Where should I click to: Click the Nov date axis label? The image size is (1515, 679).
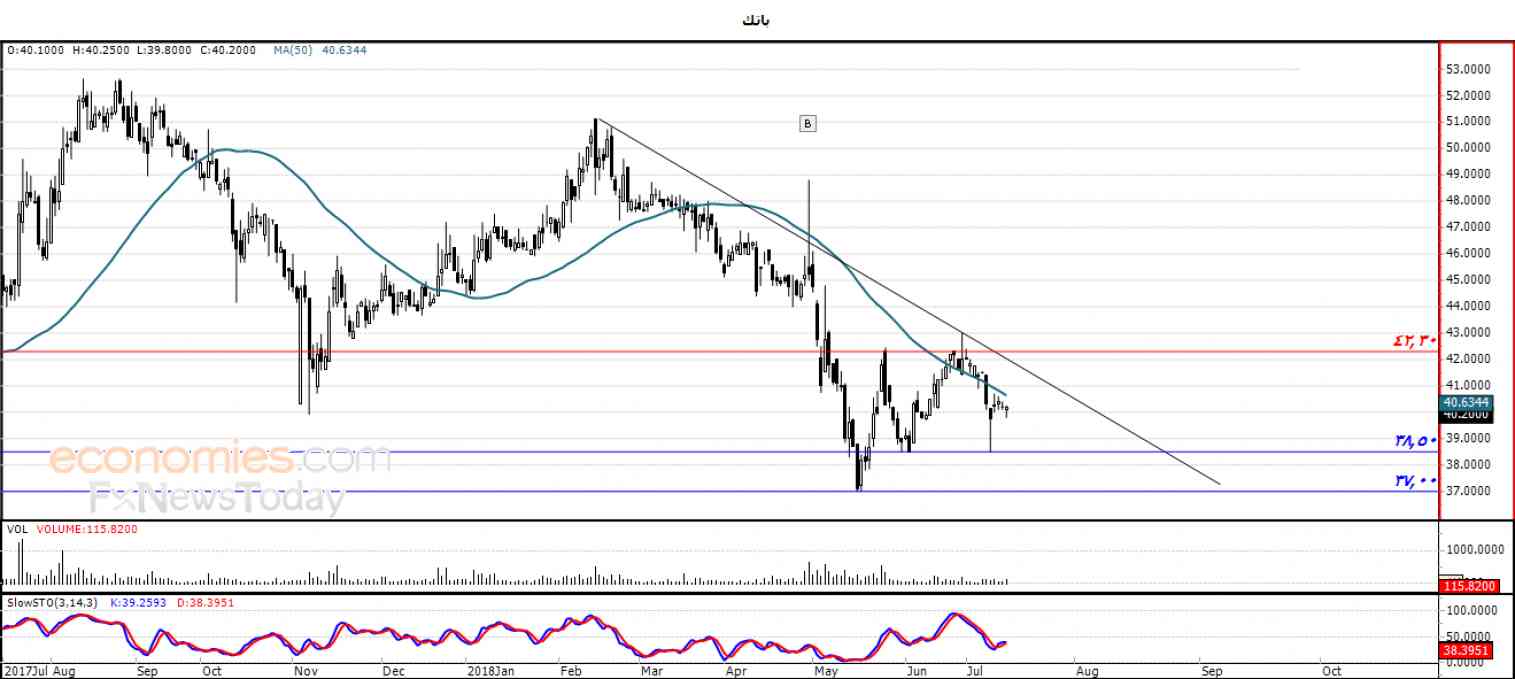click(304, 670)
